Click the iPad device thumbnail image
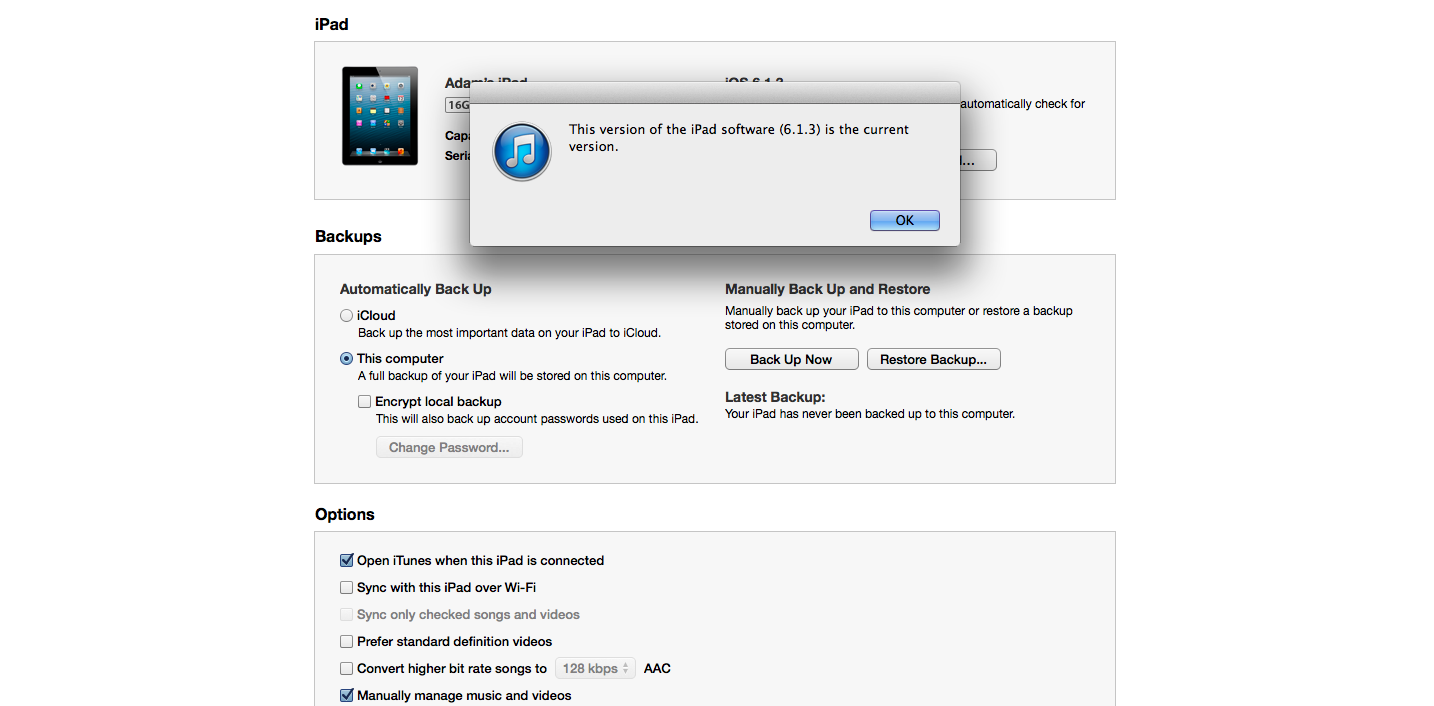Screen dimensions: 1434x706 (380, 116)
